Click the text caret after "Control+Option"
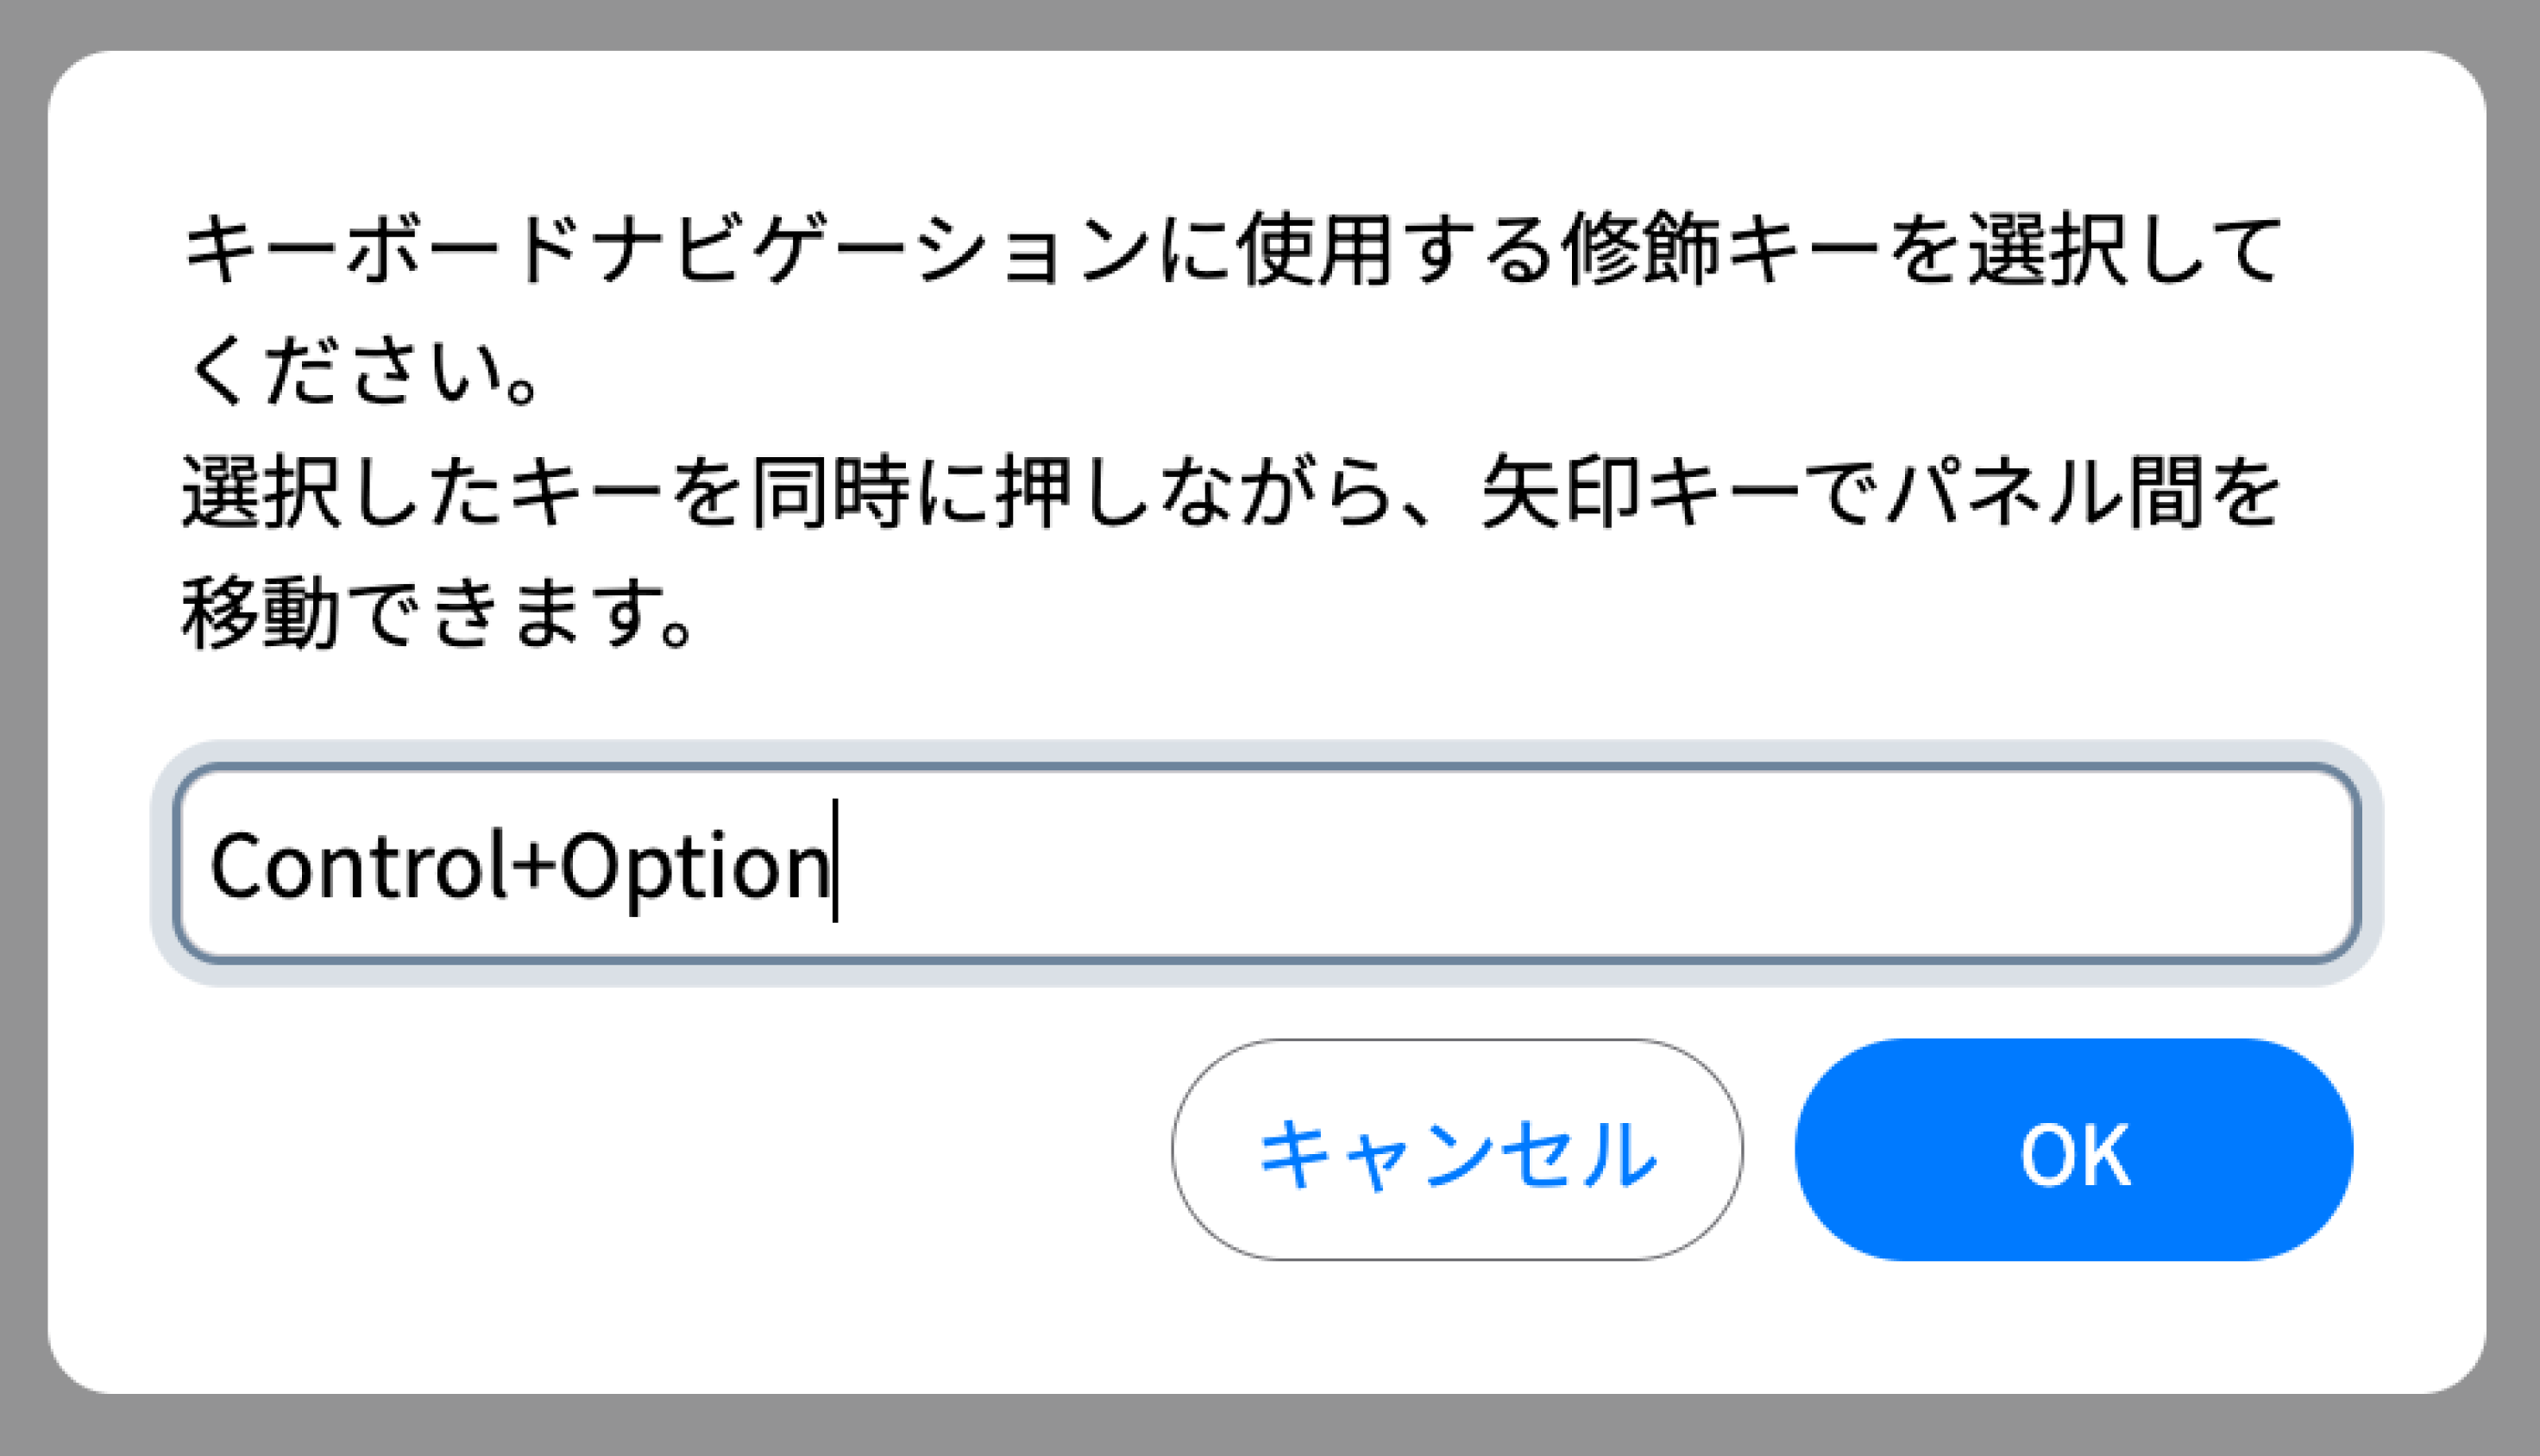Image resolution: width=2540 pixels, height=1456 pixels. (x=835, y=862)
